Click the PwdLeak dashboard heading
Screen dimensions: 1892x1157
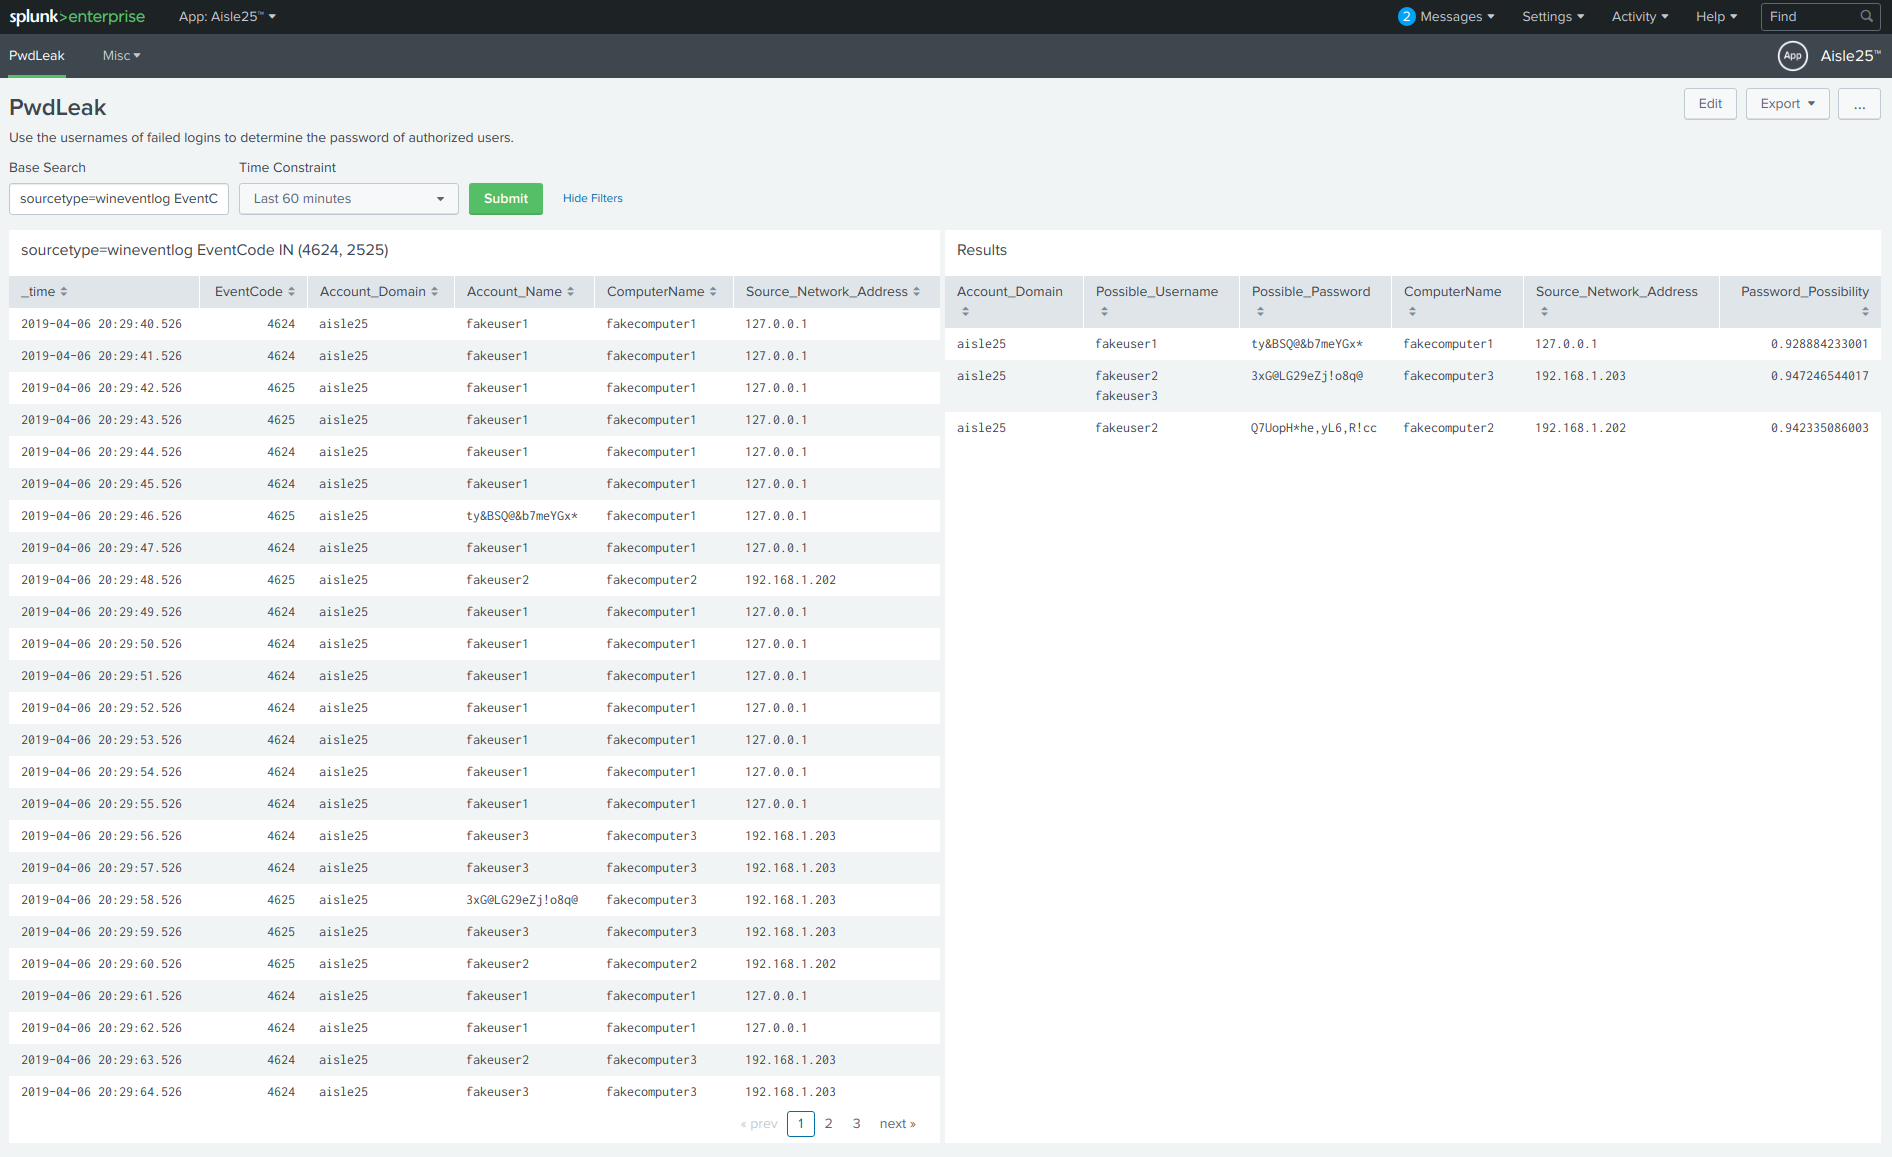58,107
